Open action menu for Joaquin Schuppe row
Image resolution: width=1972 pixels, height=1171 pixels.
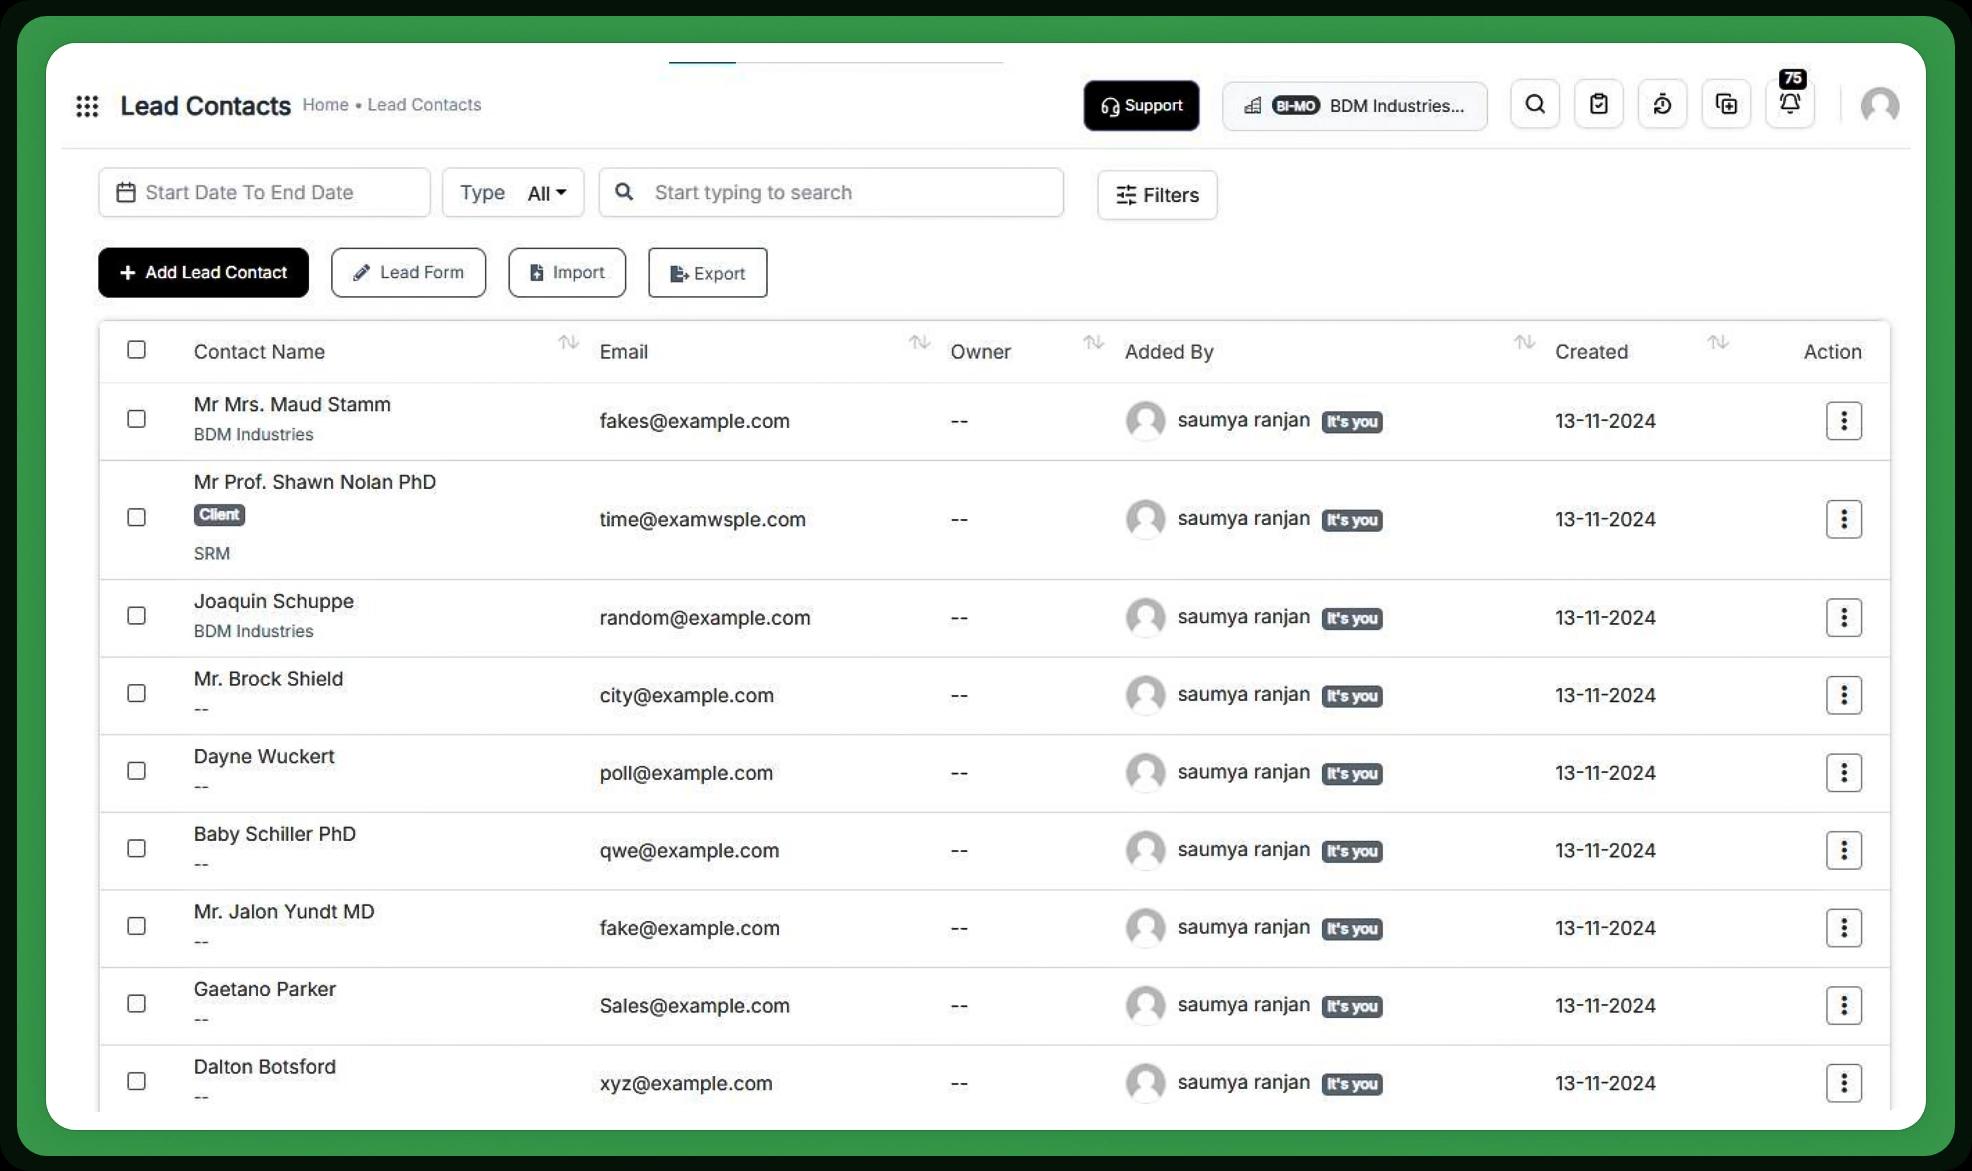[1843, 618]
